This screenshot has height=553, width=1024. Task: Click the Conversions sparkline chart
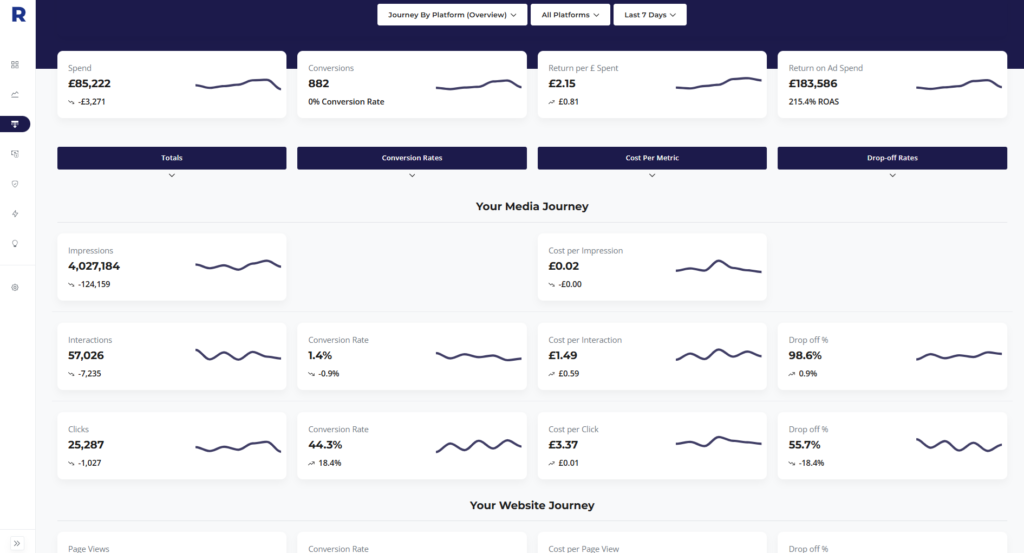tap(479, 84)
